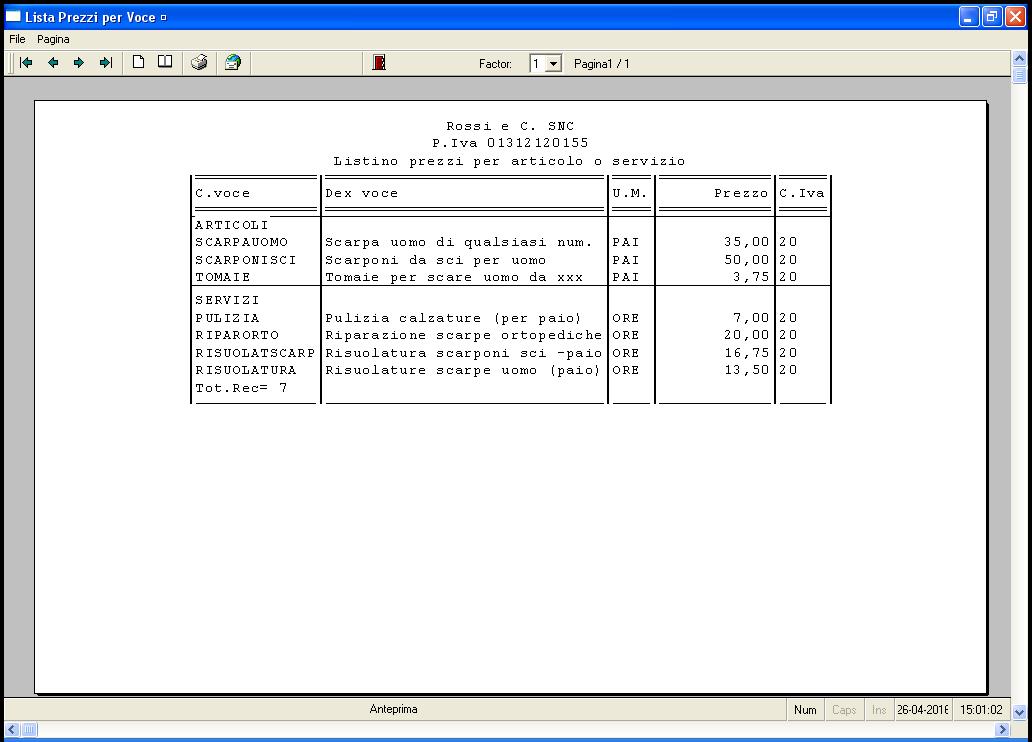Go to the first page
Screen dimensions: 1032x742
pyautogui.click(x=26, y=63)
